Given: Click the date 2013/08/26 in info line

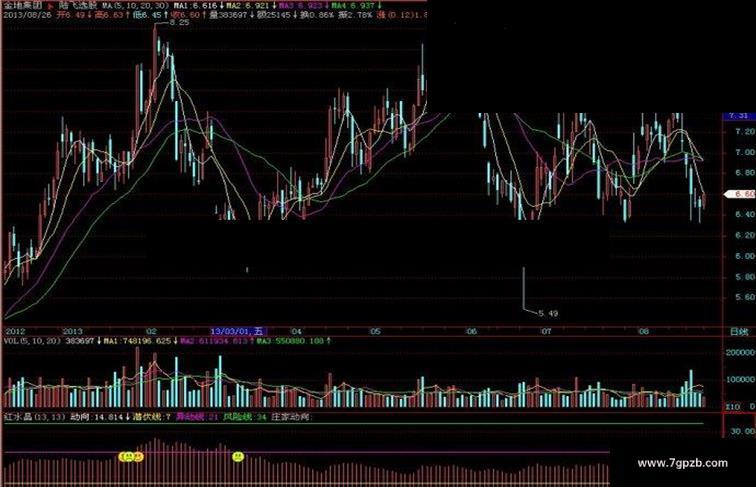Looking at the screenshot, I should coord(27,15).
